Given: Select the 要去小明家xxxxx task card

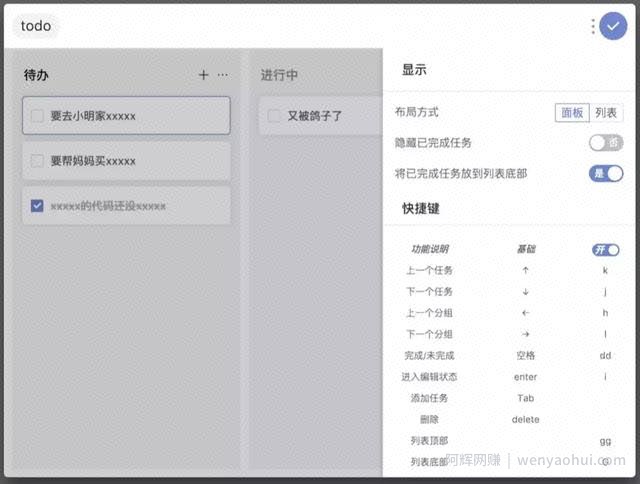Looking at the screenshot, I should click(126, 115).
